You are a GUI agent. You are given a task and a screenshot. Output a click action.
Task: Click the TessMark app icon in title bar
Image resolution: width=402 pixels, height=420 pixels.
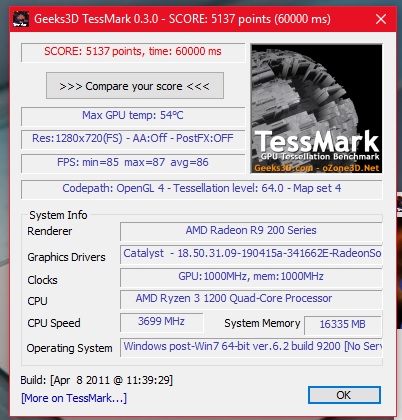point(21,19)
